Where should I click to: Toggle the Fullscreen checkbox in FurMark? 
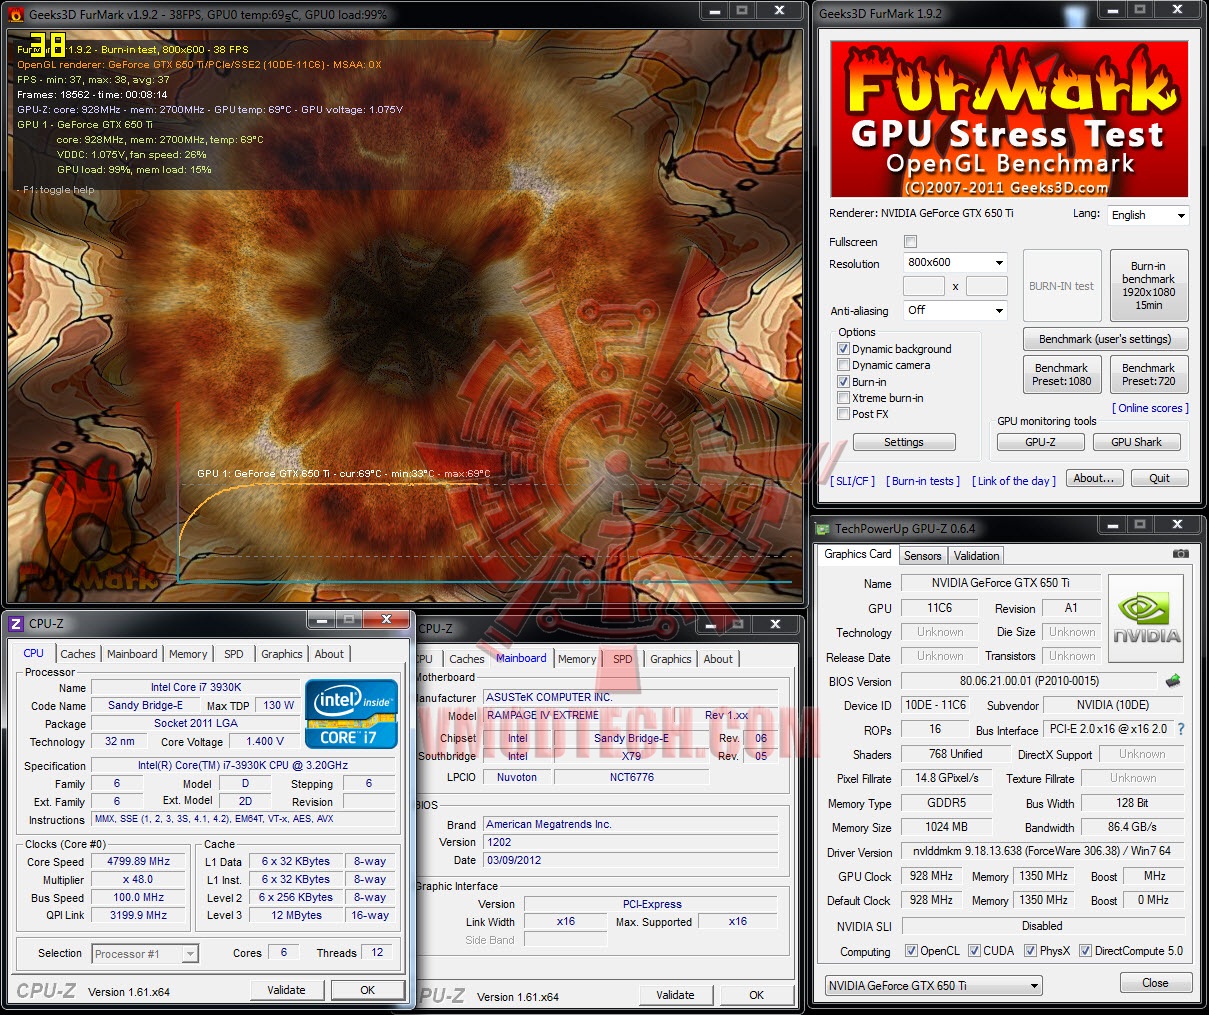(910, 242)
